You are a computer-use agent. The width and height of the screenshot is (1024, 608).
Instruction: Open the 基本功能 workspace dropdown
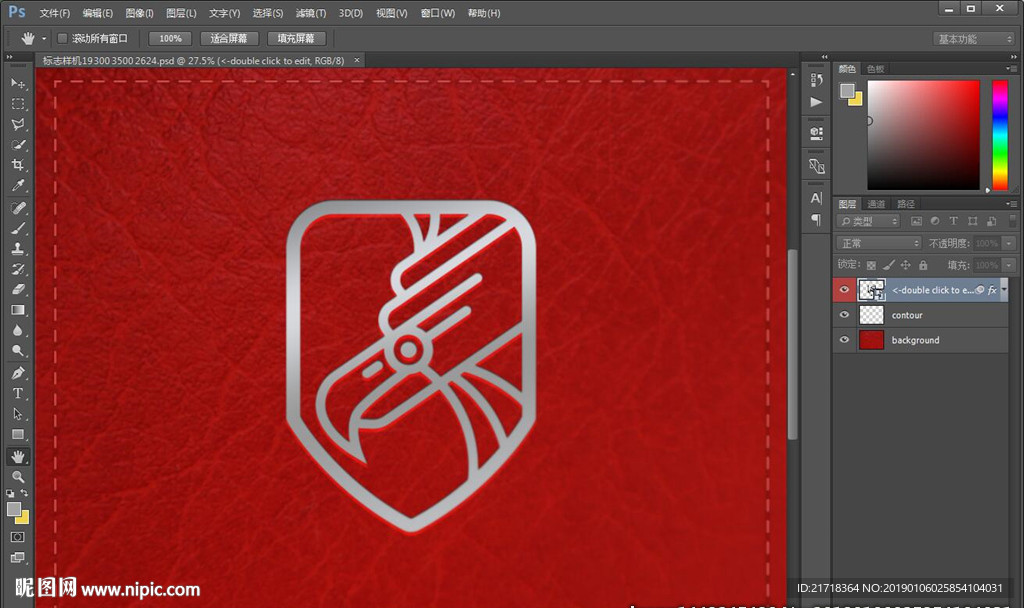(973, 39)
